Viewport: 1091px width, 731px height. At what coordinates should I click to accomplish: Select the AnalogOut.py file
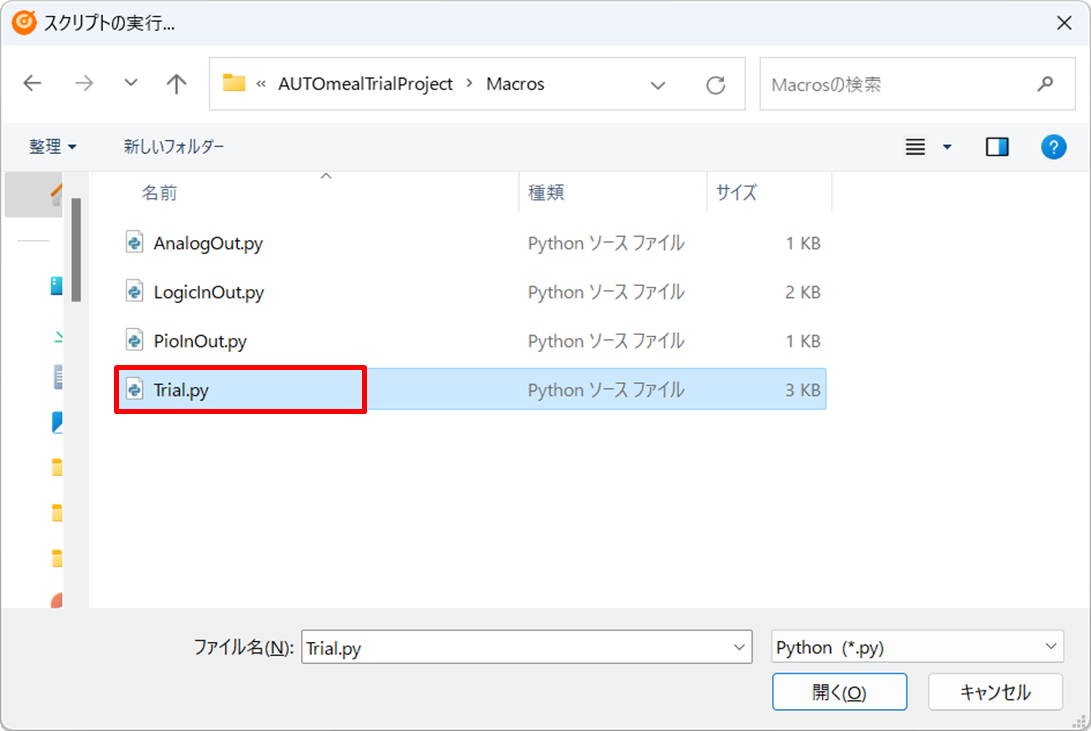(208, 243)
